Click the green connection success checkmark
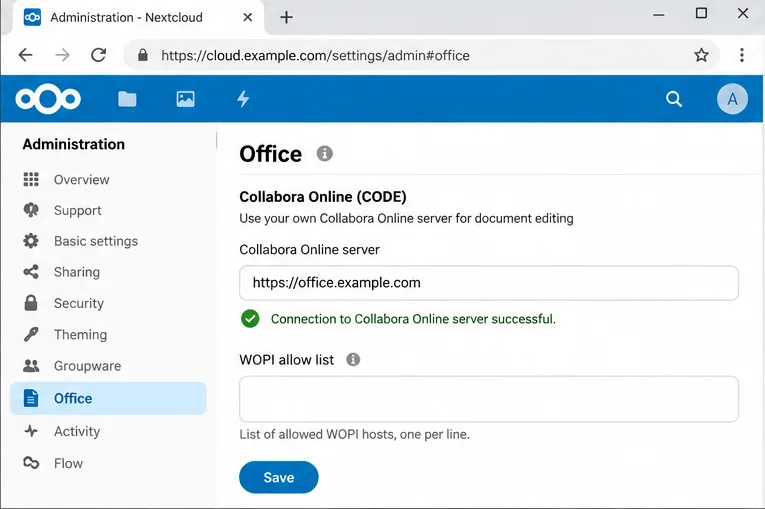 250,319
